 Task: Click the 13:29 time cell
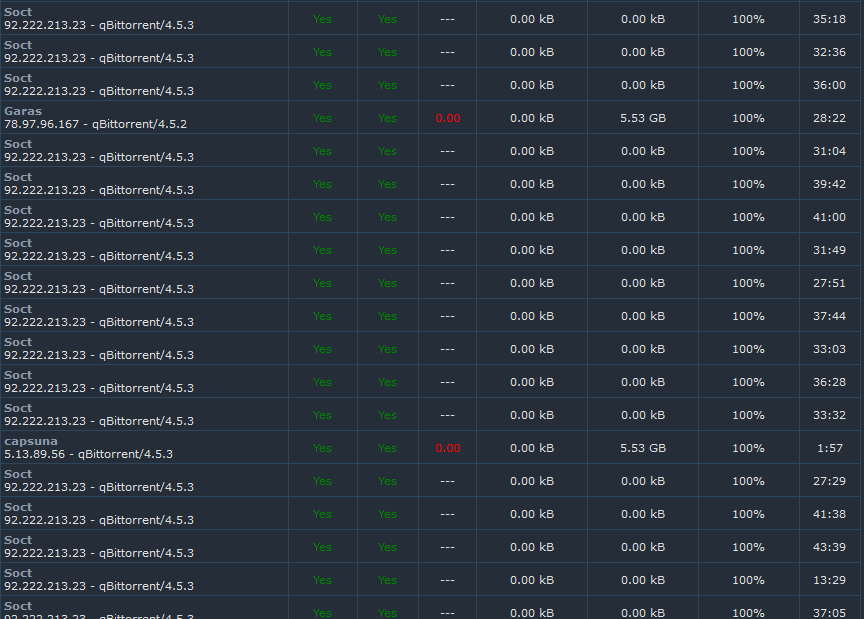coord(829,580)
